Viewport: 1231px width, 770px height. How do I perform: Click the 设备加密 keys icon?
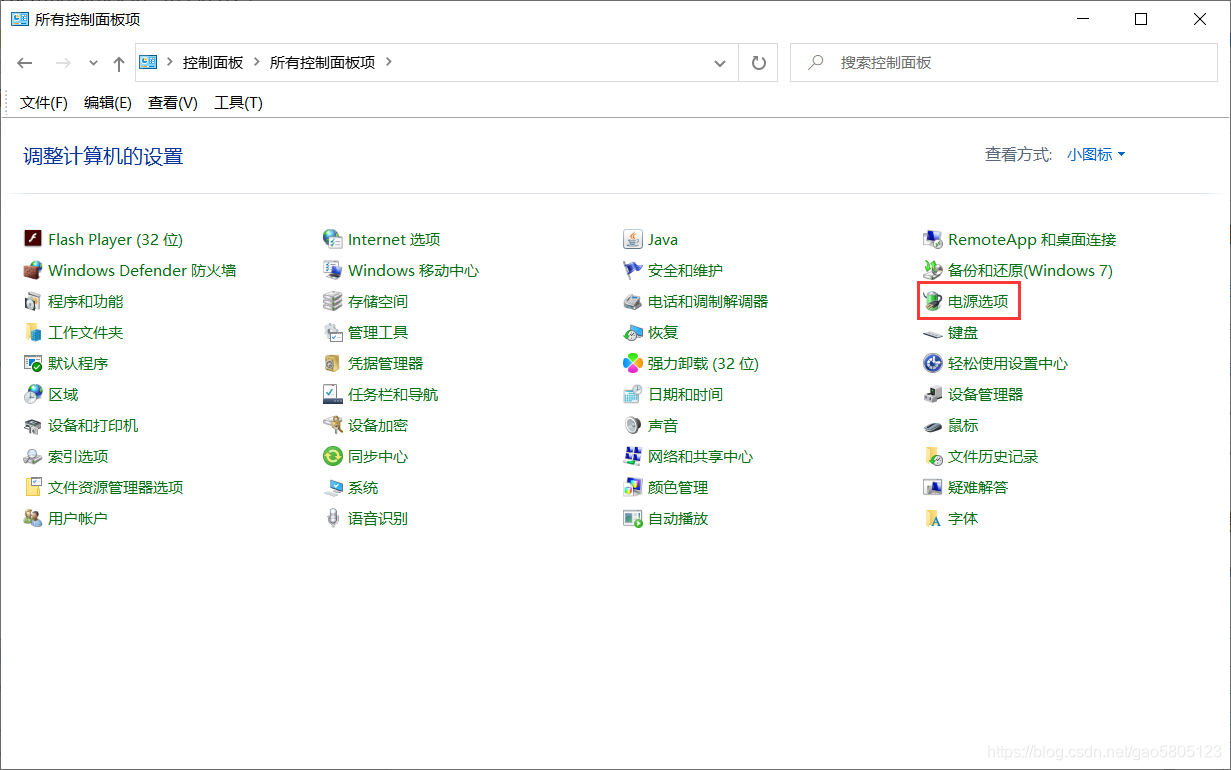click(x=333, y=425)
